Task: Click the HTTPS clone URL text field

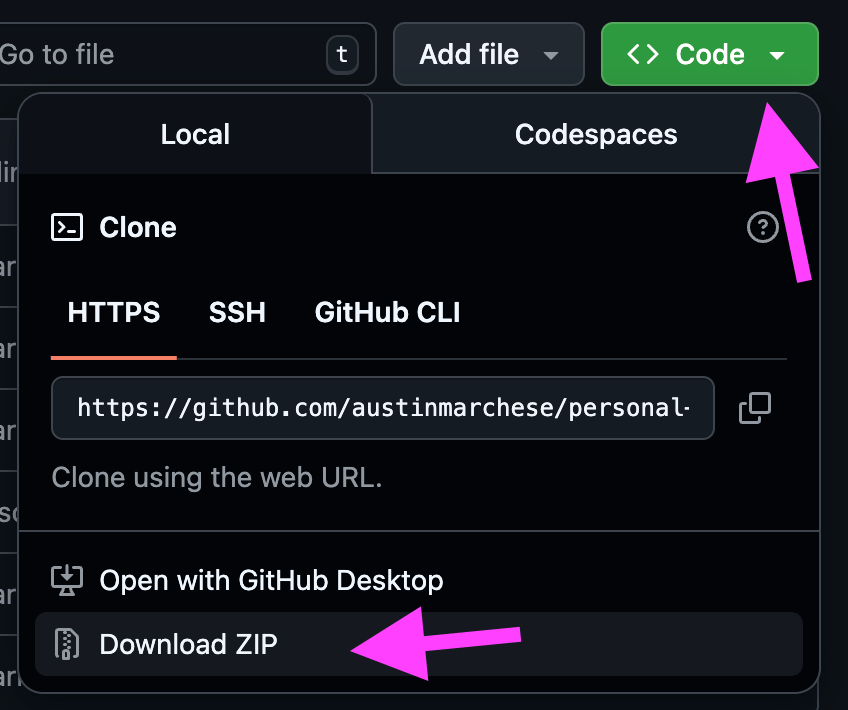Action: (x=383, y=408)
